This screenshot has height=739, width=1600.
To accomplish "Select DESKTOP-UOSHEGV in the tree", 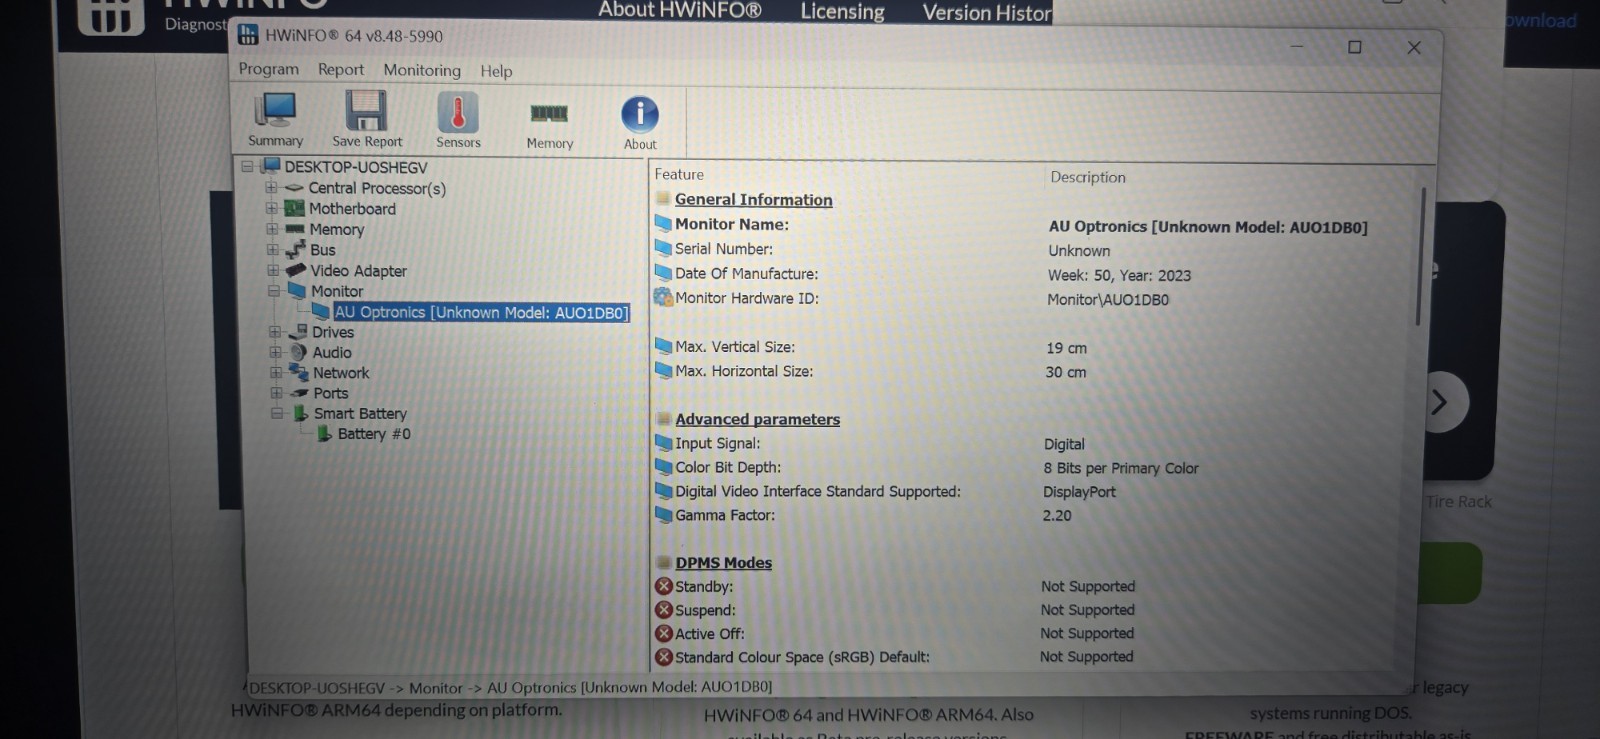I will [355, 167].
